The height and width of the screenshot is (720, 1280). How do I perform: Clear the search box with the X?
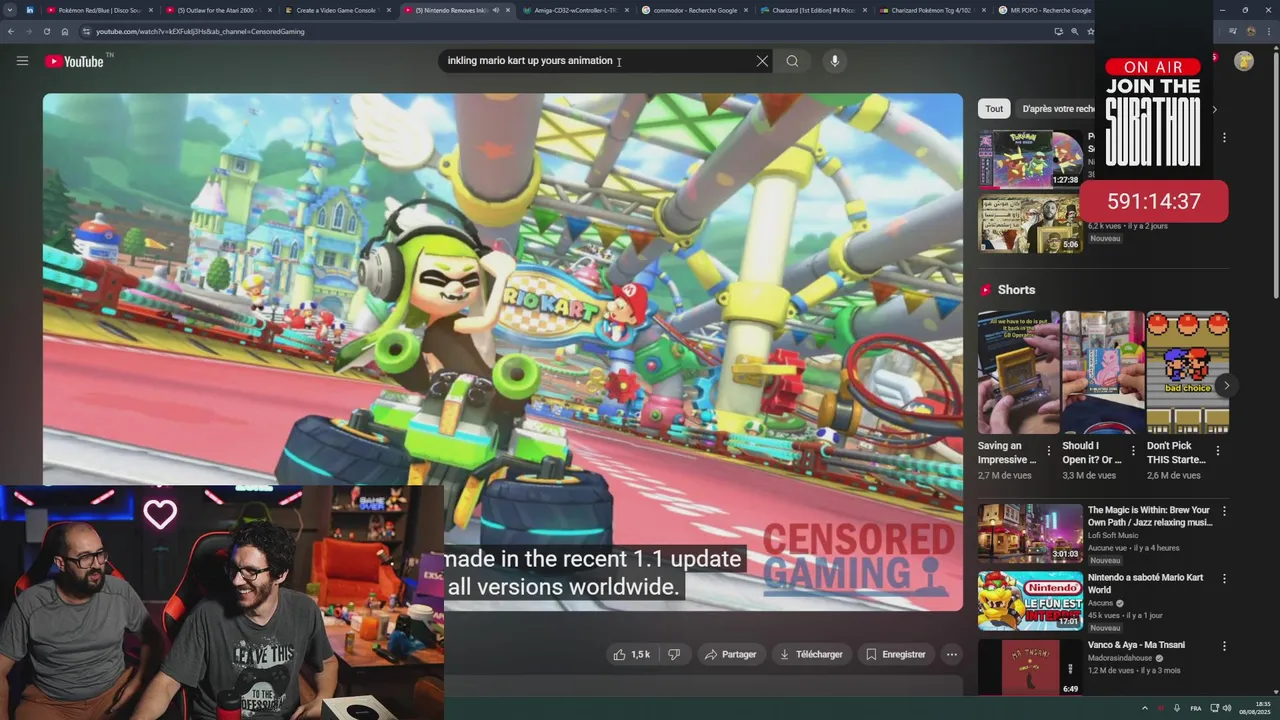point(762,61)
